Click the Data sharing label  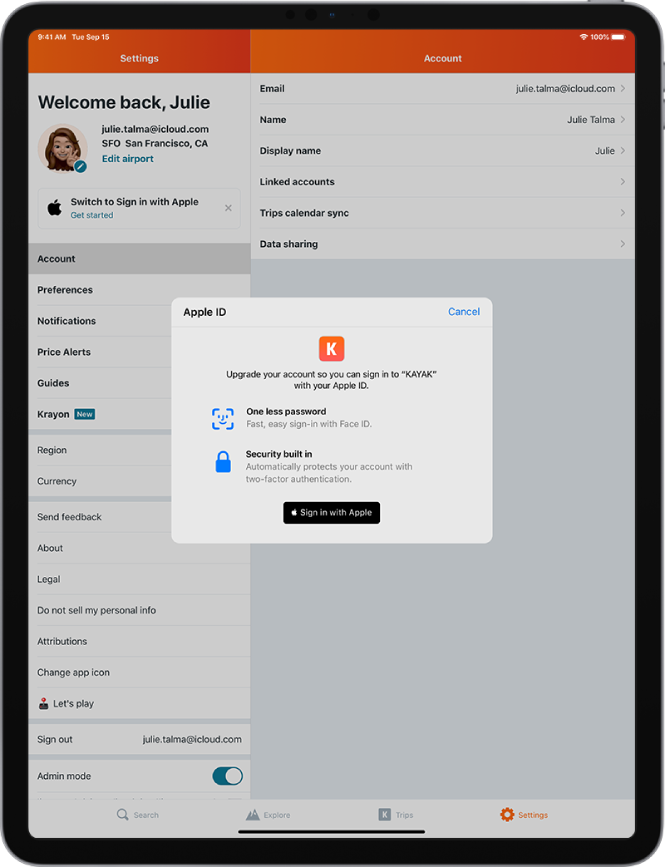[x=289, y=244]
